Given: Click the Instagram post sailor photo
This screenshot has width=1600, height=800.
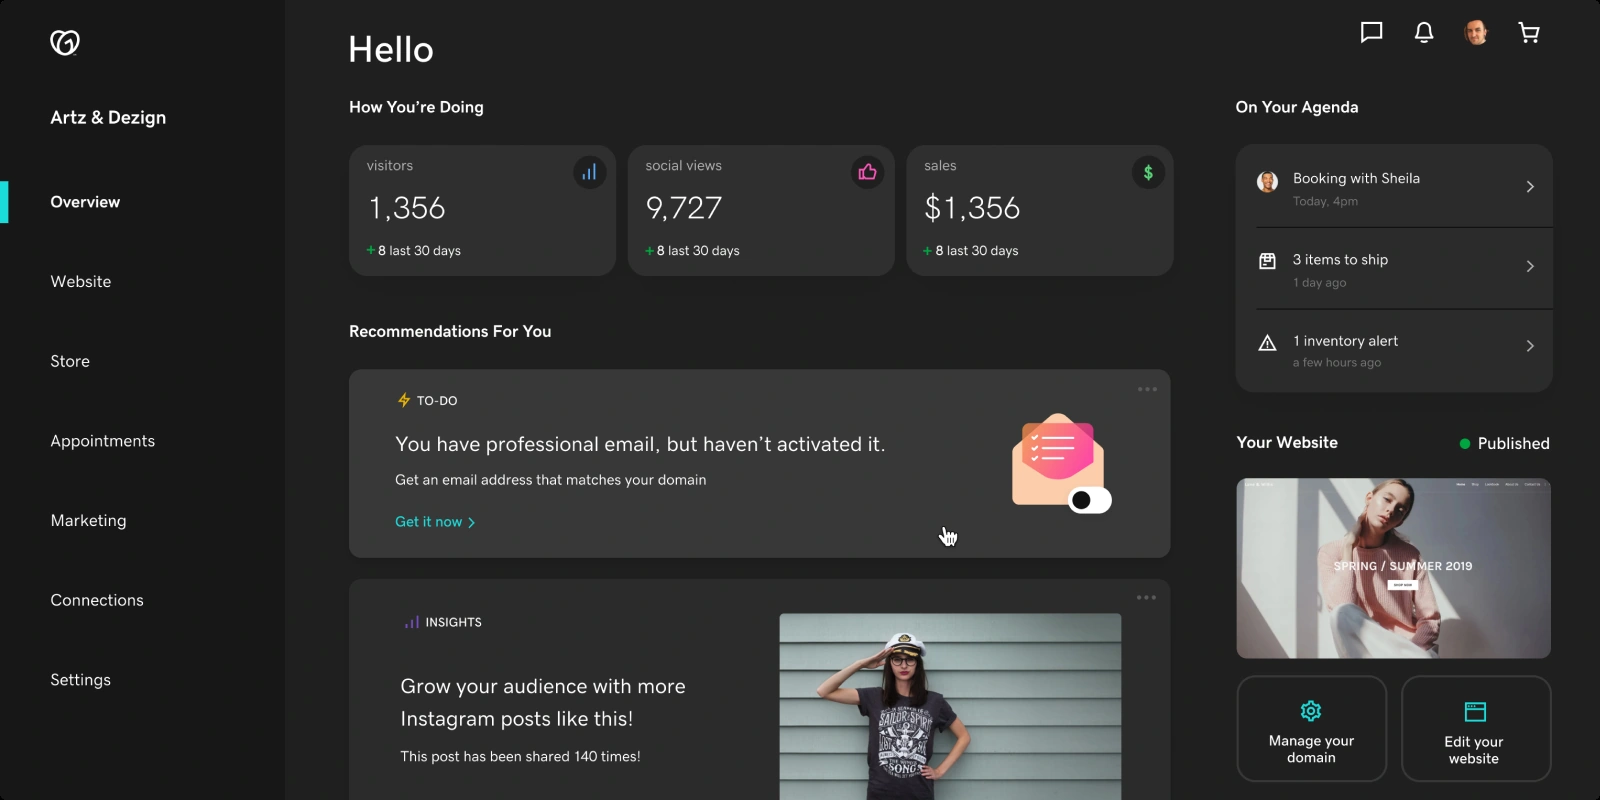Looking at the screenshot, I should 950,706.
